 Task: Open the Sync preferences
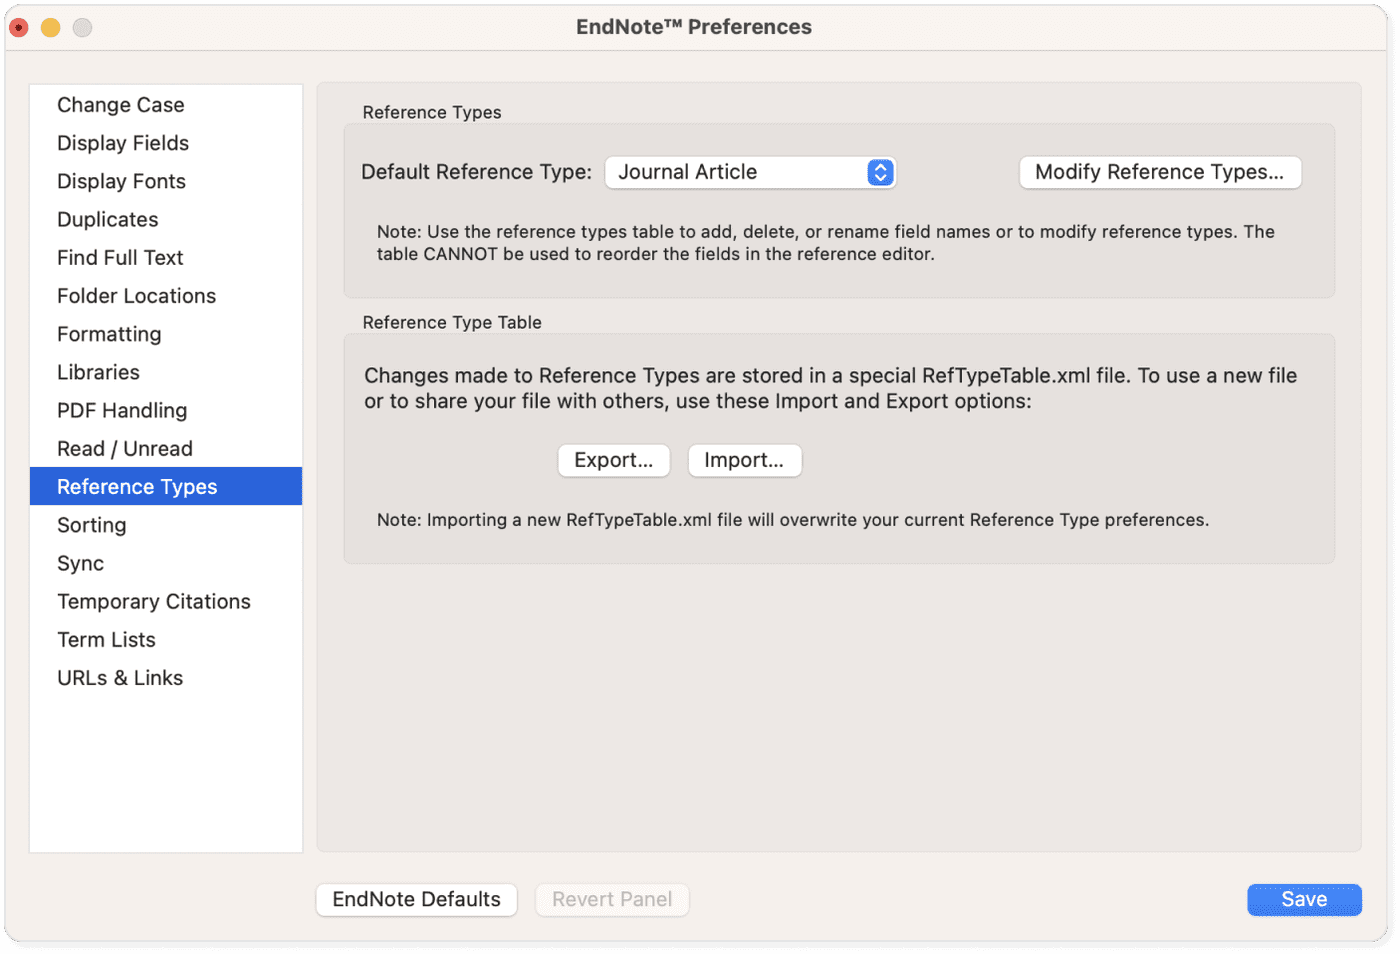80,562
